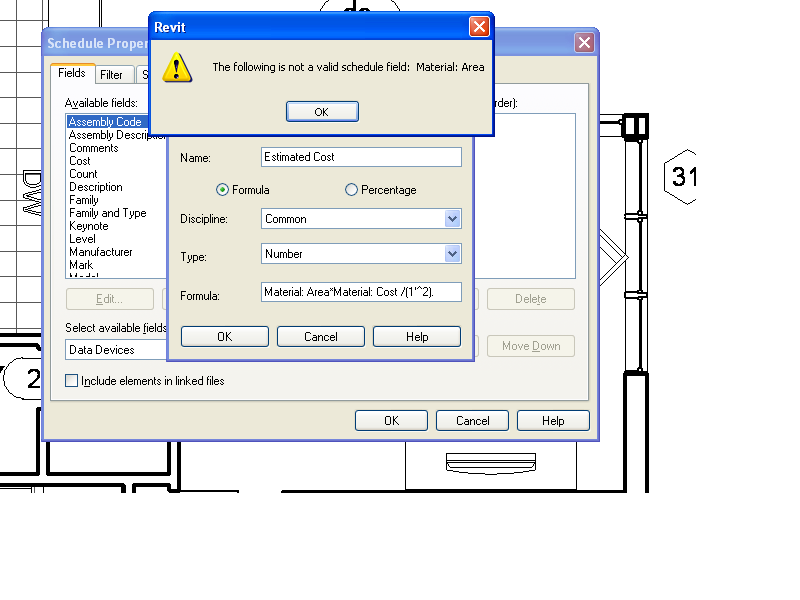Click the Formula input field
This screenshot has width=800, height=600.
361,292
